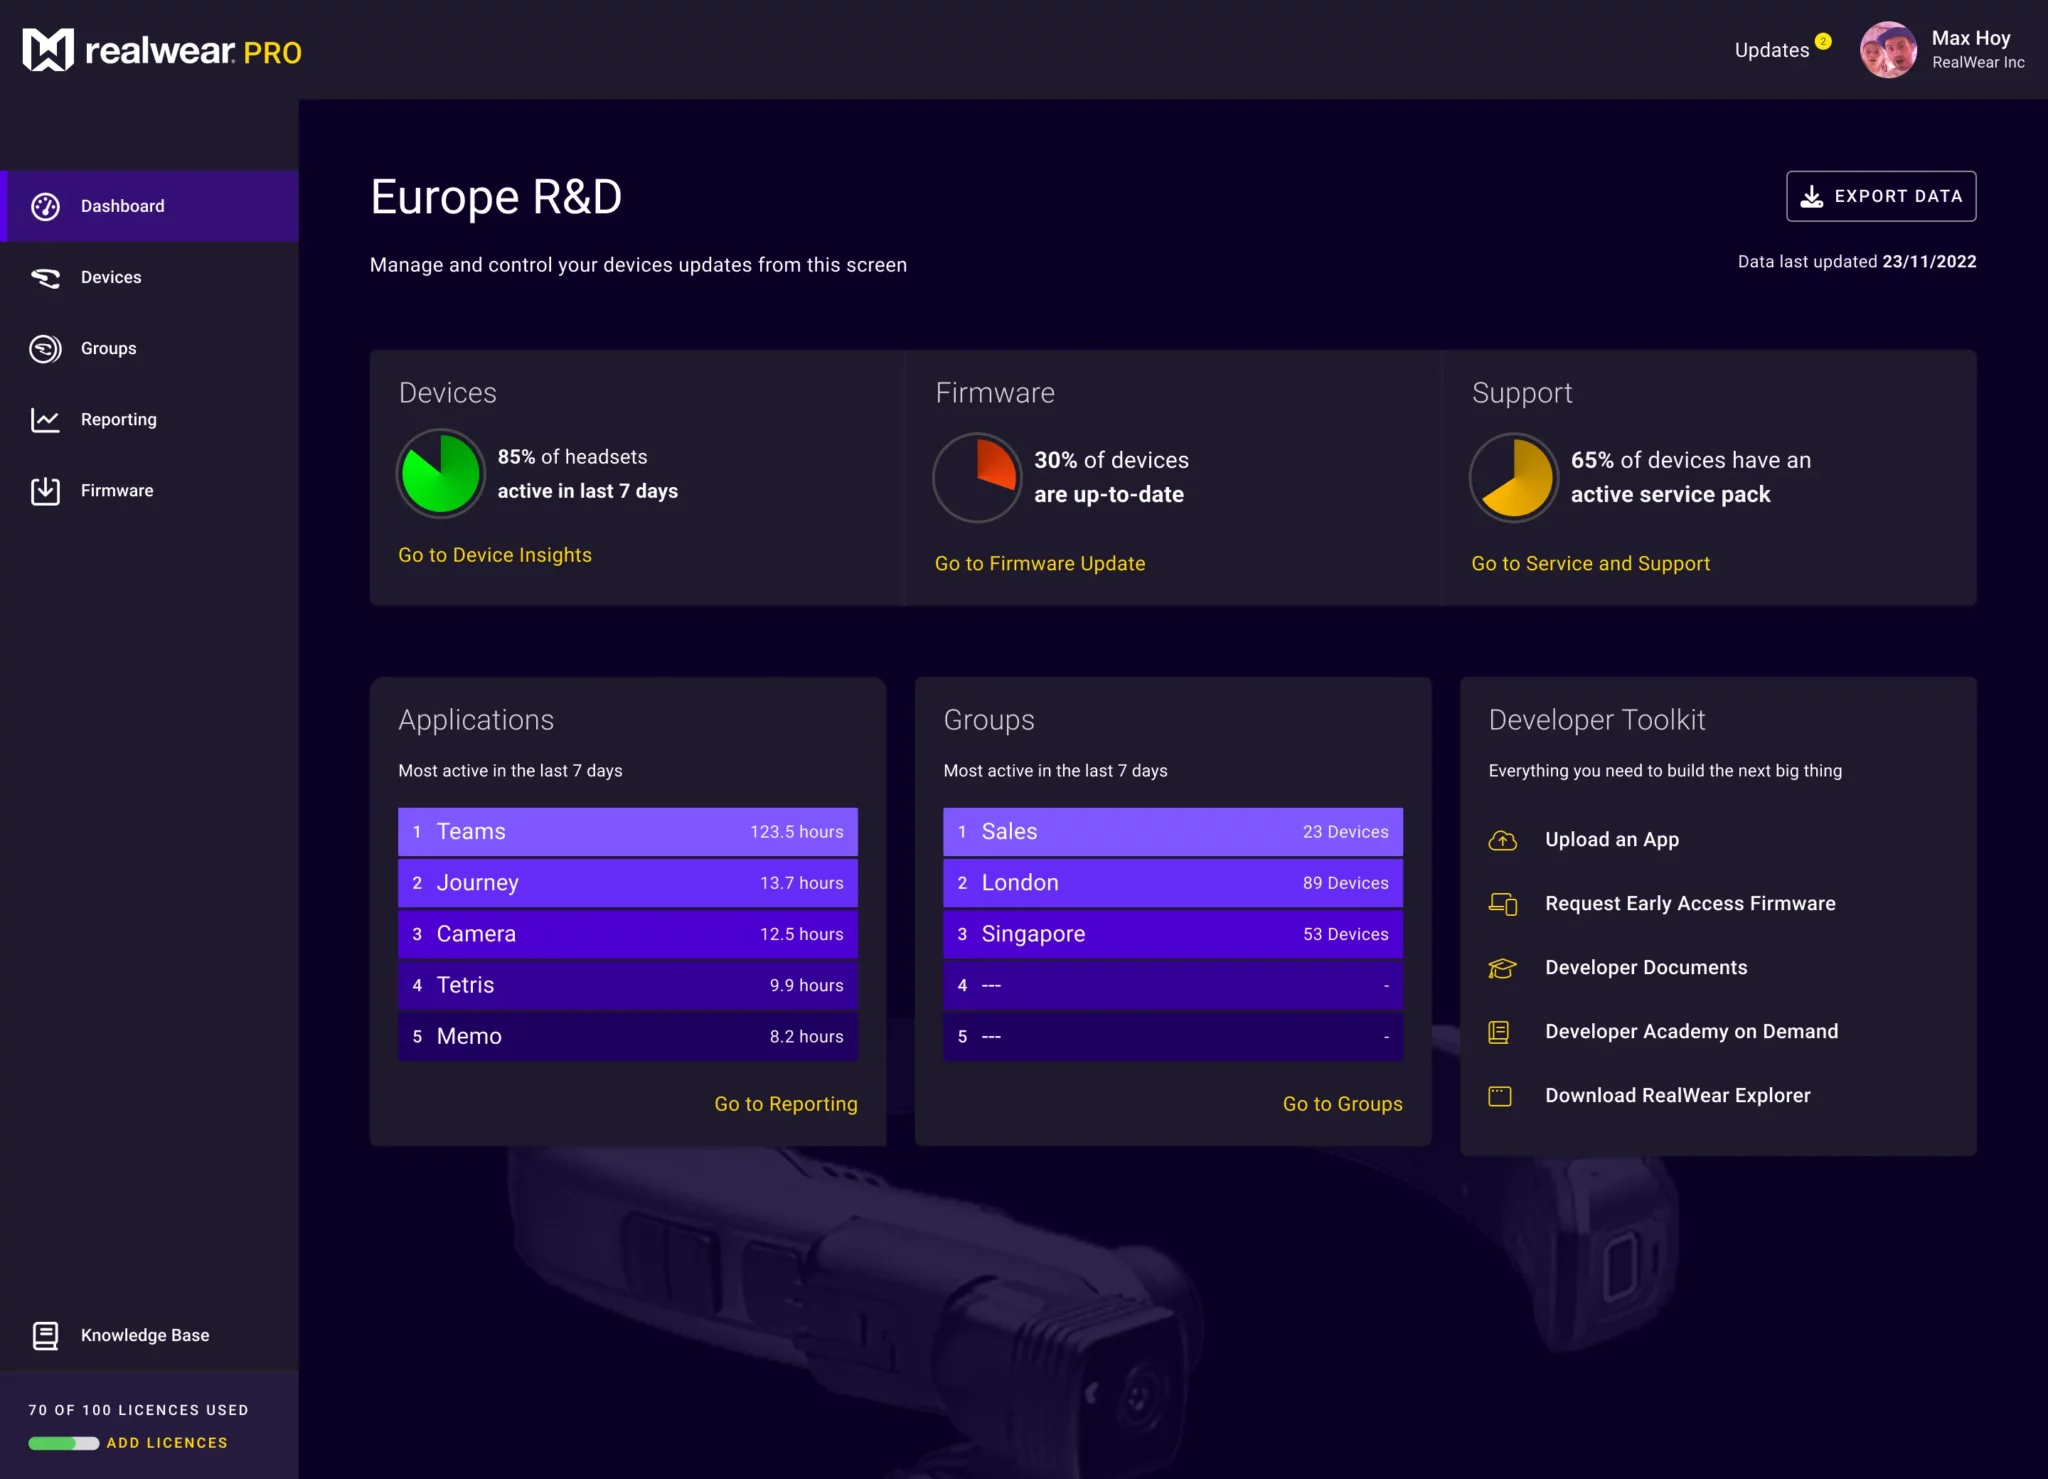The image size is (2048, 1479).
Task: Click the red firmware up-to-date pie chart
Action: click(977, 477)
